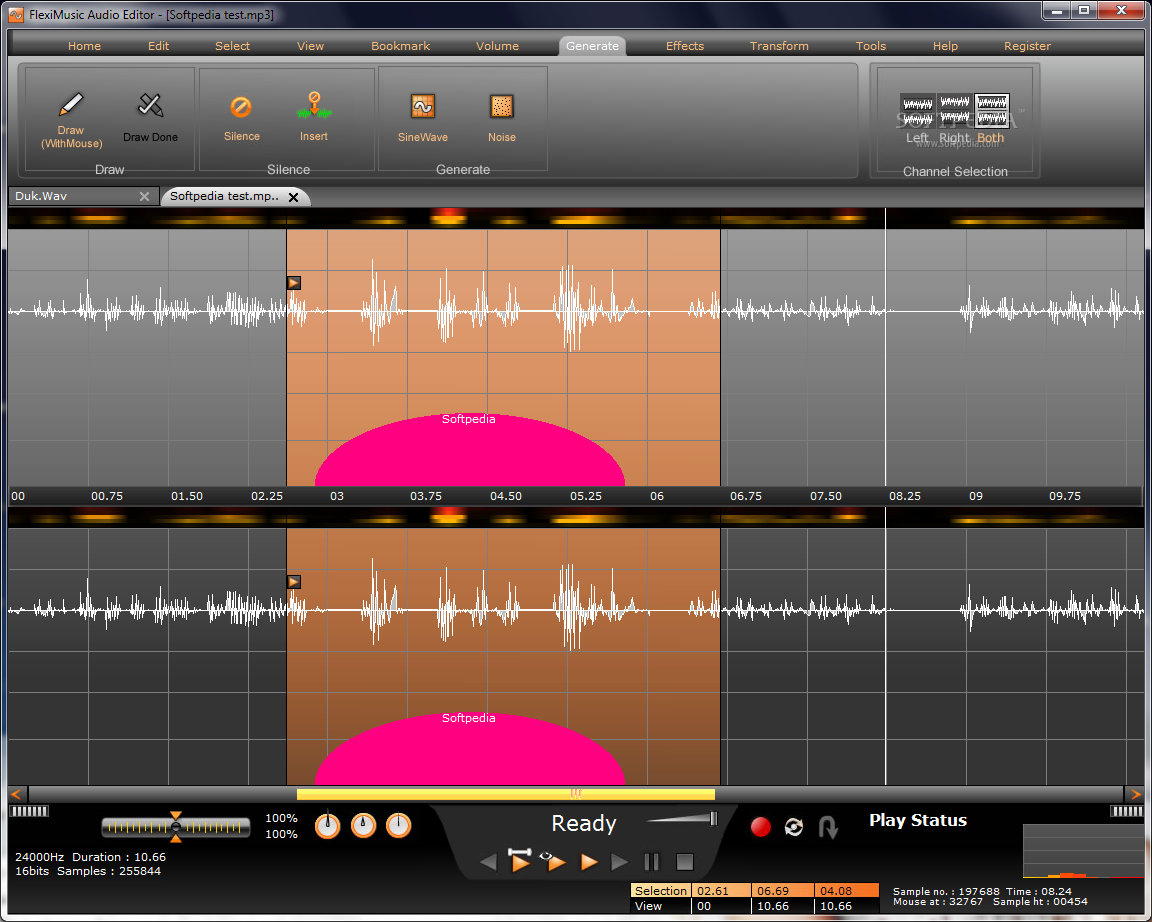Click the second orange knob dial
Image resolution: width=1152 pixels, height=922 pixels.
point(363,826)
